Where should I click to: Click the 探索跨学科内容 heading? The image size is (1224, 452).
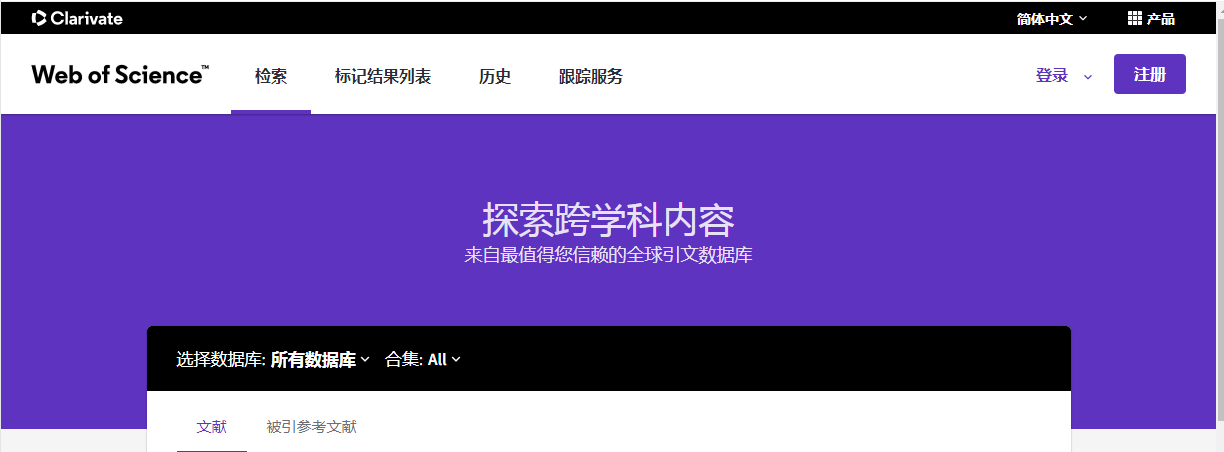coord(609,219)
